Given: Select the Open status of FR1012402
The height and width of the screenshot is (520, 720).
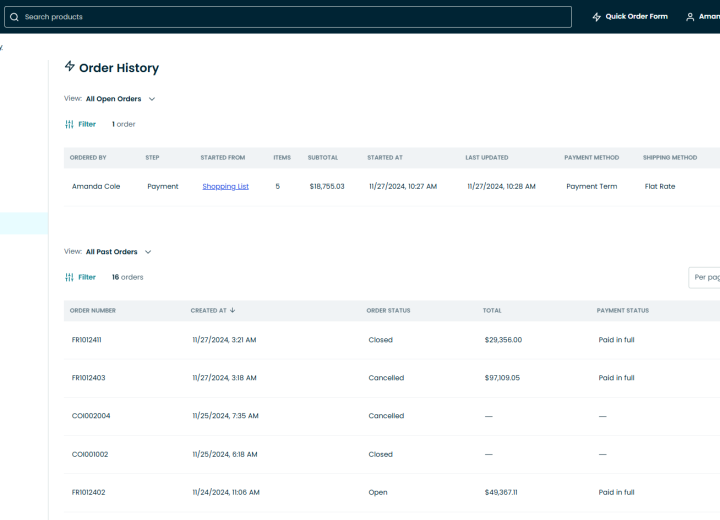Looking at the screenshot, I should tap(378, 492).
